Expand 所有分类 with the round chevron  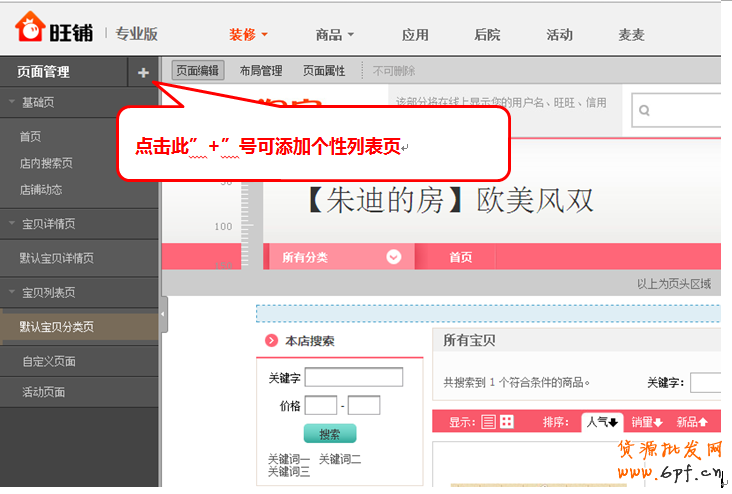(x=394, y=257)
